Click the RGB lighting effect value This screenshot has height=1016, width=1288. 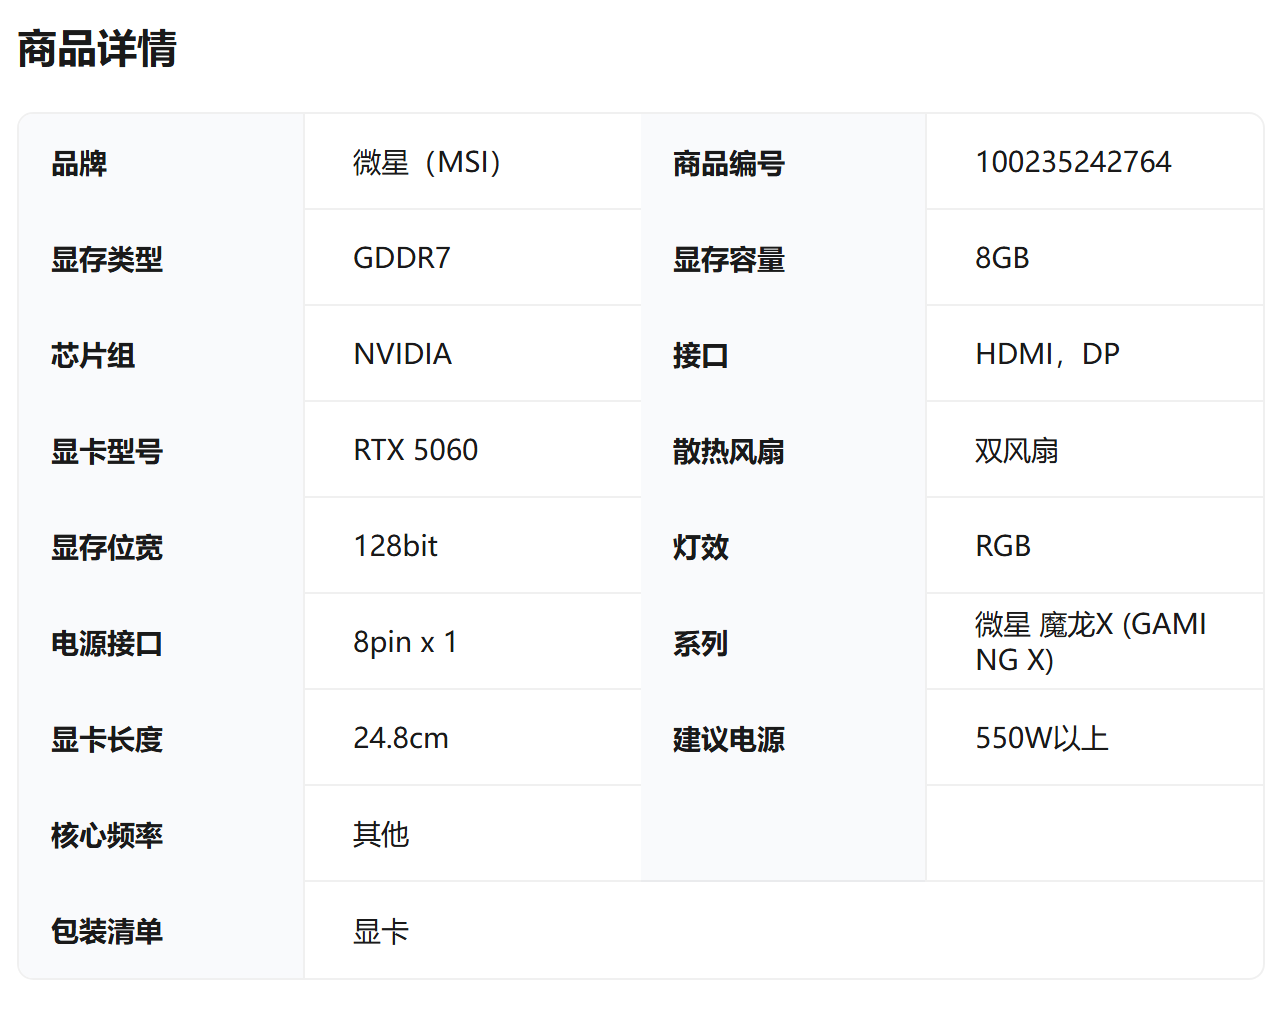click(x=1003, y=546)
